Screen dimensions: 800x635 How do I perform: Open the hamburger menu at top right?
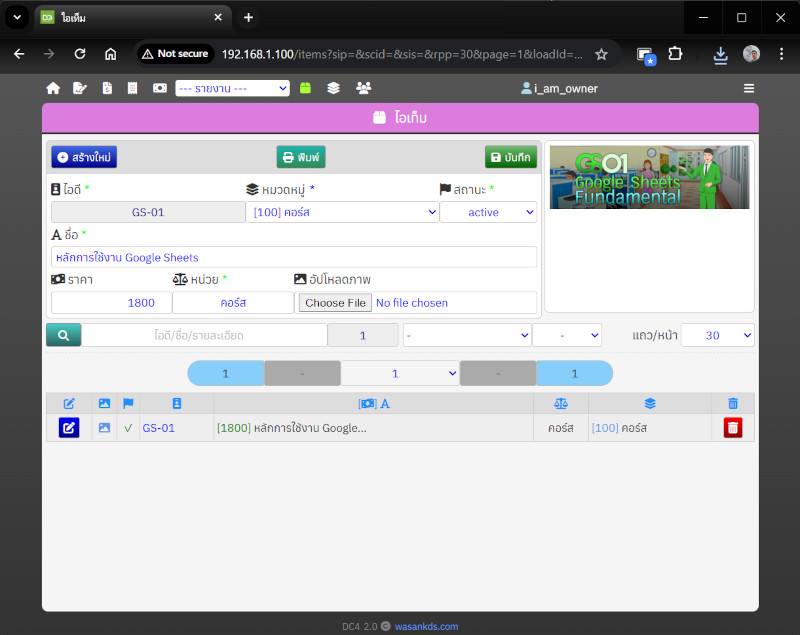click(749, 88)
